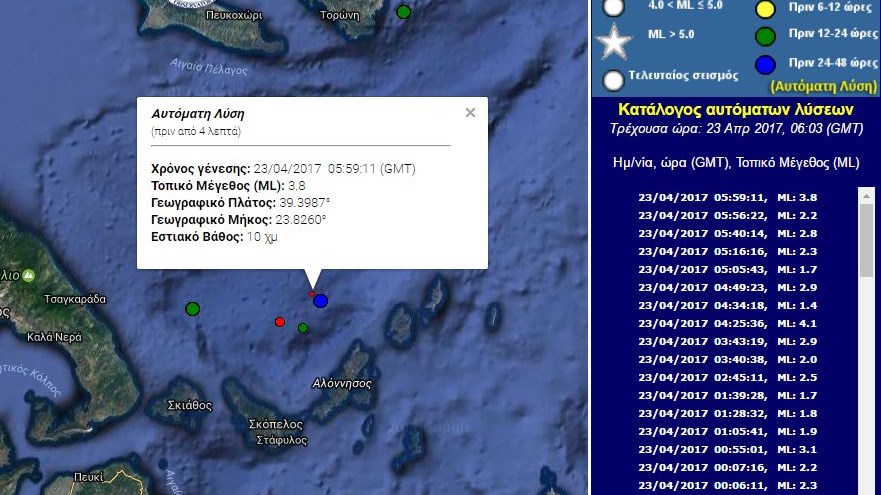Close the Αυτόματη Λύση info popup
This screenshot has height=495, width=881.
(470, 113)
